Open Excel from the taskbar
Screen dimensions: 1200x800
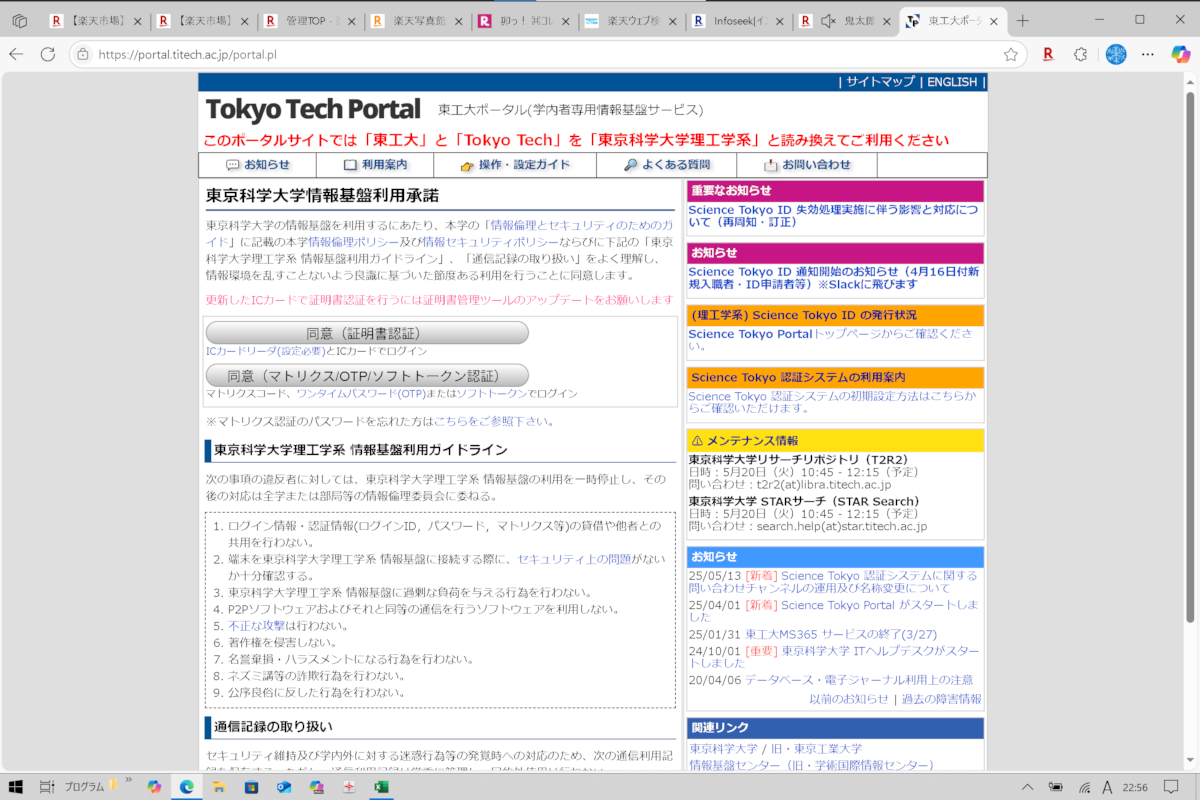[x=381, y=787]
